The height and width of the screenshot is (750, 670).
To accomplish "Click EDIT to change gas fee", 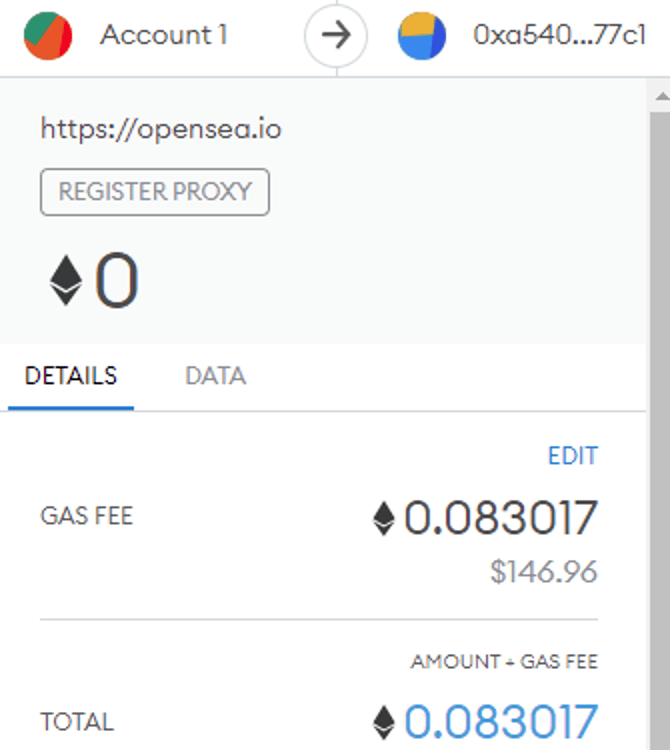I will pos(573,455).
